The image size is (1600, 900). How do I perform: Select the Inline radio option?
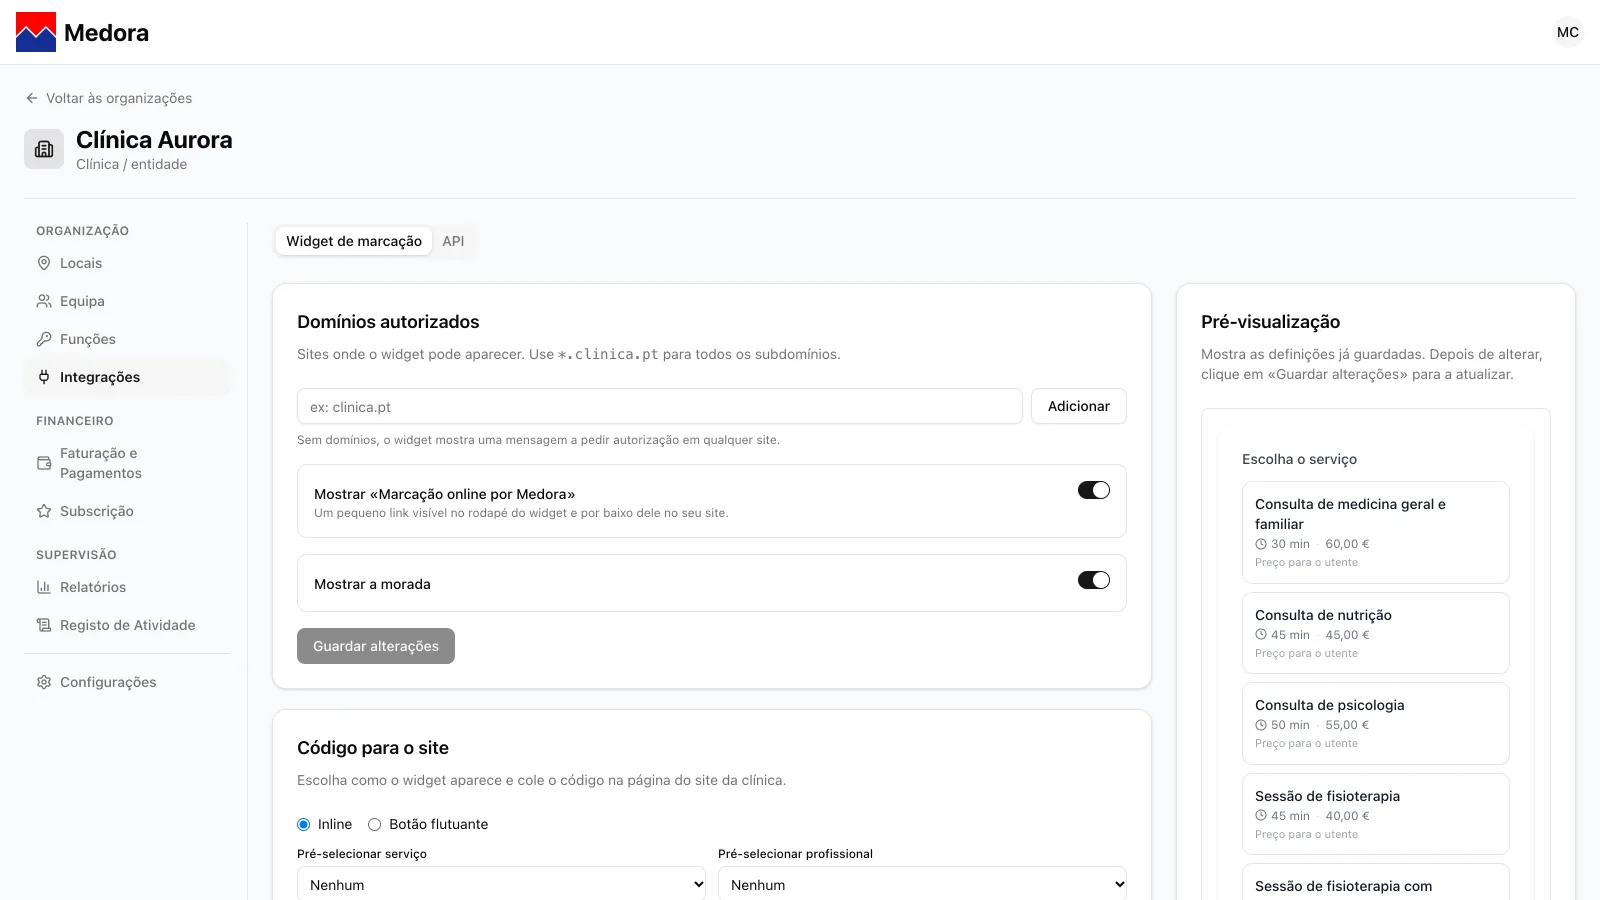(304, 825)
